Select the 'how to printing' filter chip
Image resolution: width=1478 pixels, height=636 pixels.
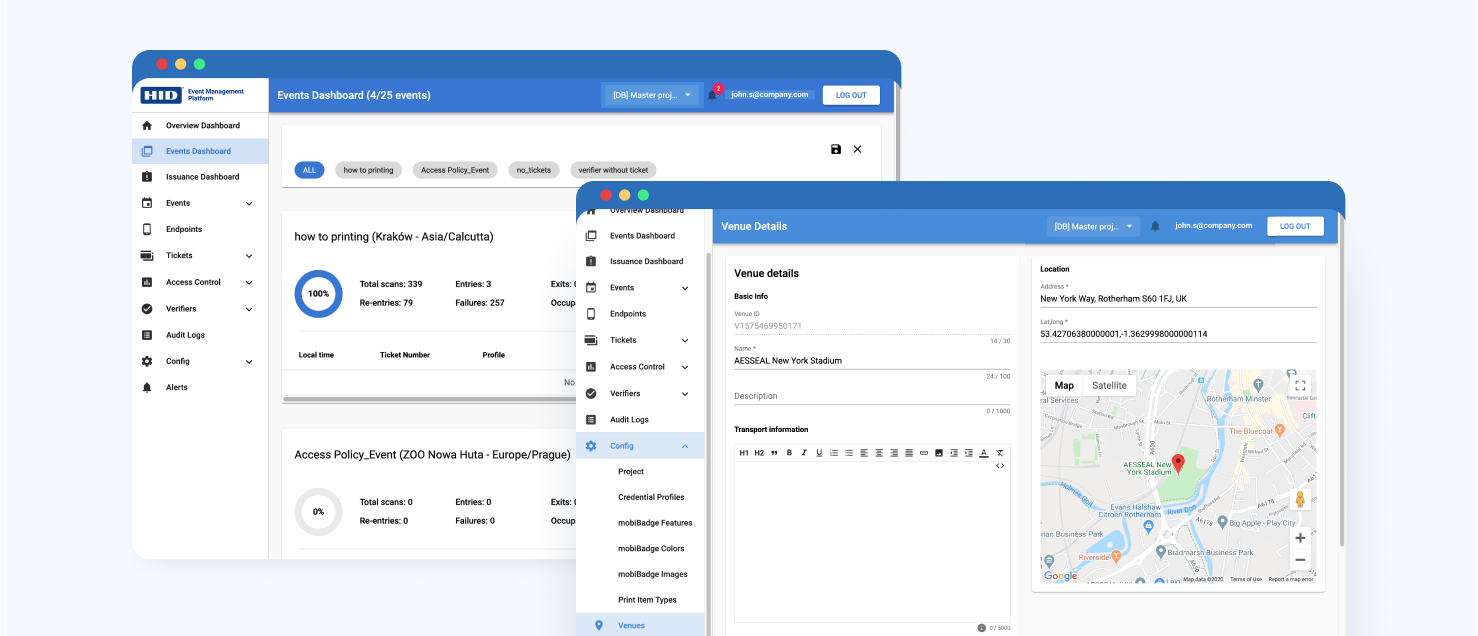coord(368,170)
